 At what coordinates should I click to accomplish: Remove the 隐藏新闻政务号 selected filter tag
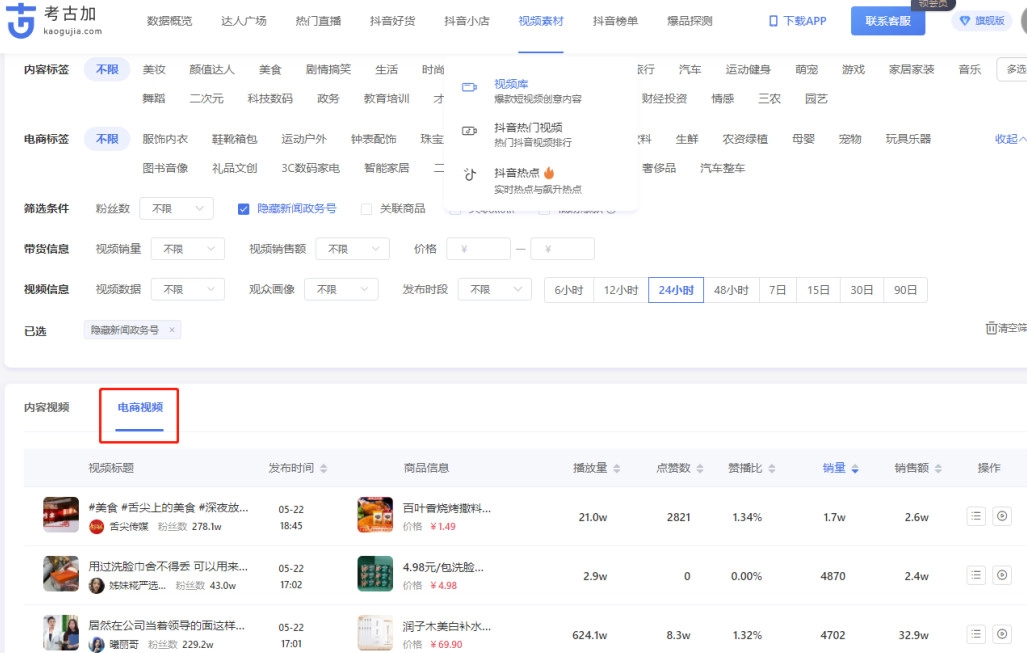[x=172, y=329]
